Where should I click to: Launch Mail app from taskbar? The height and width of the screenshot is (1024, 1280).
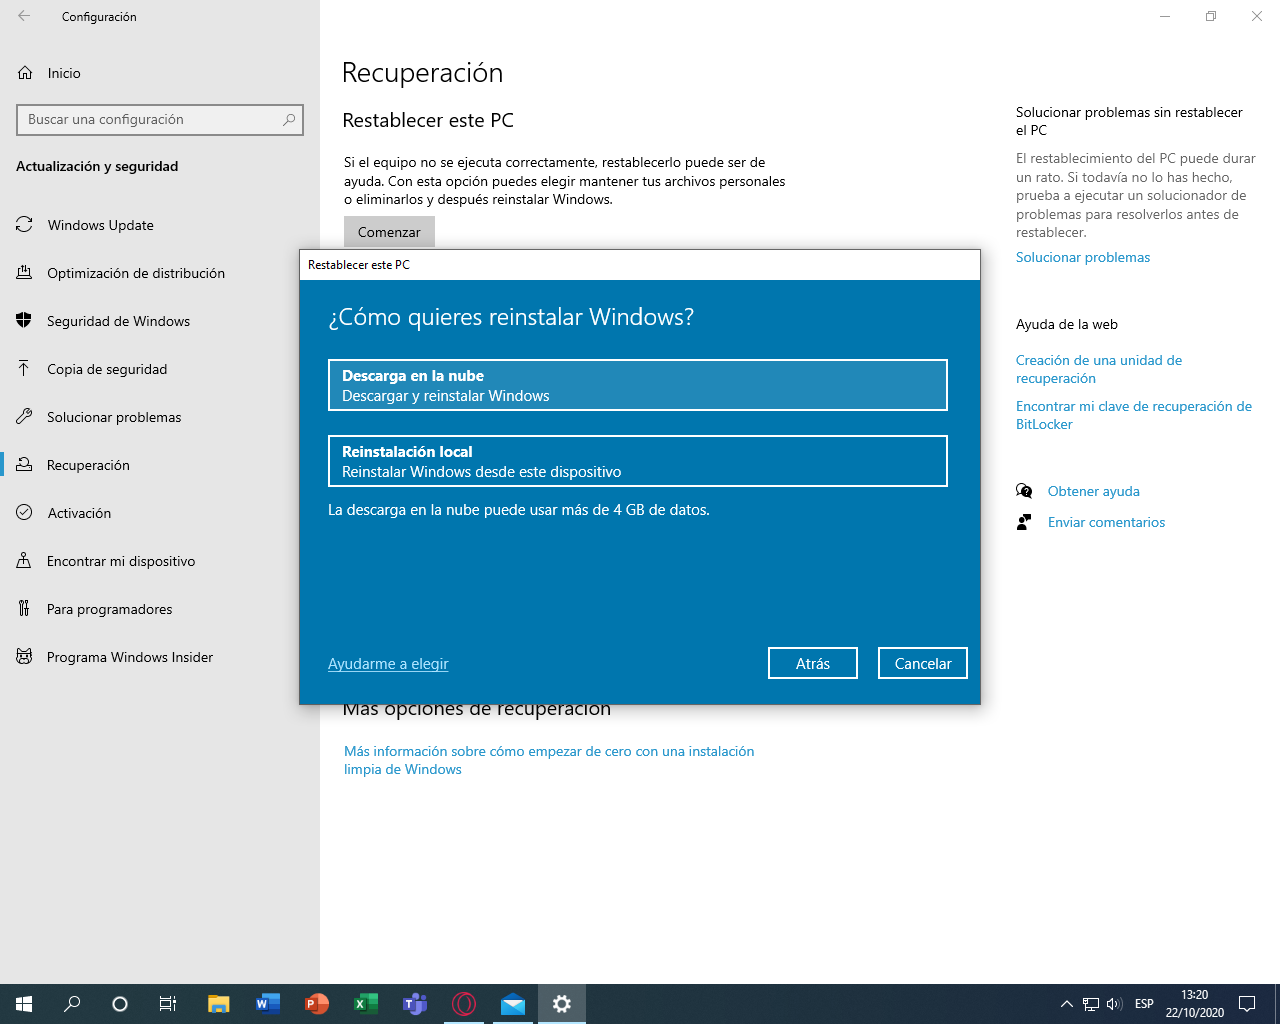pyautogui.click(x=512, y=1004)
